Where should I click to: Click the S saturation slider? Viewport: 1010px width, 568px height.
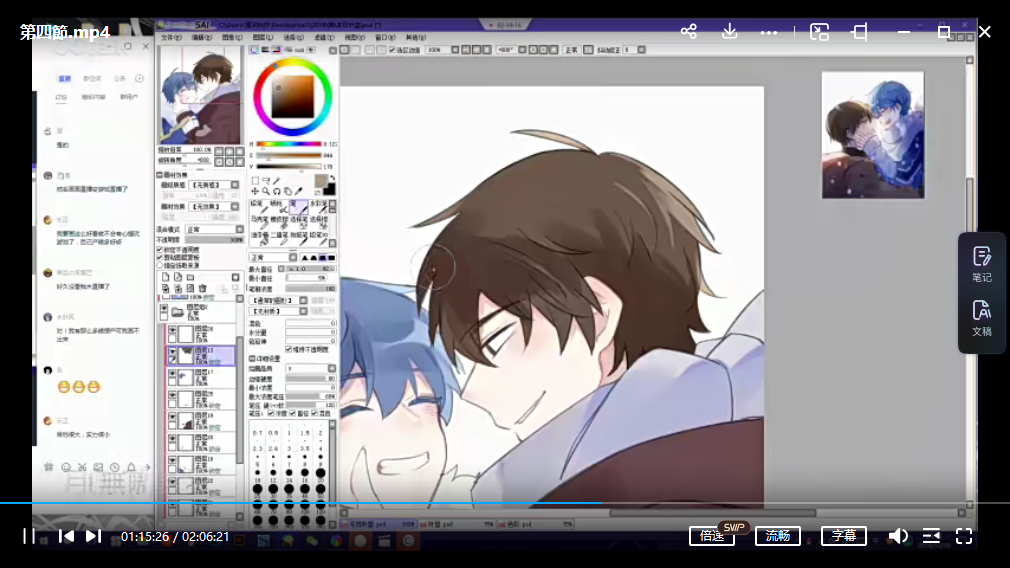pos(289,155)
